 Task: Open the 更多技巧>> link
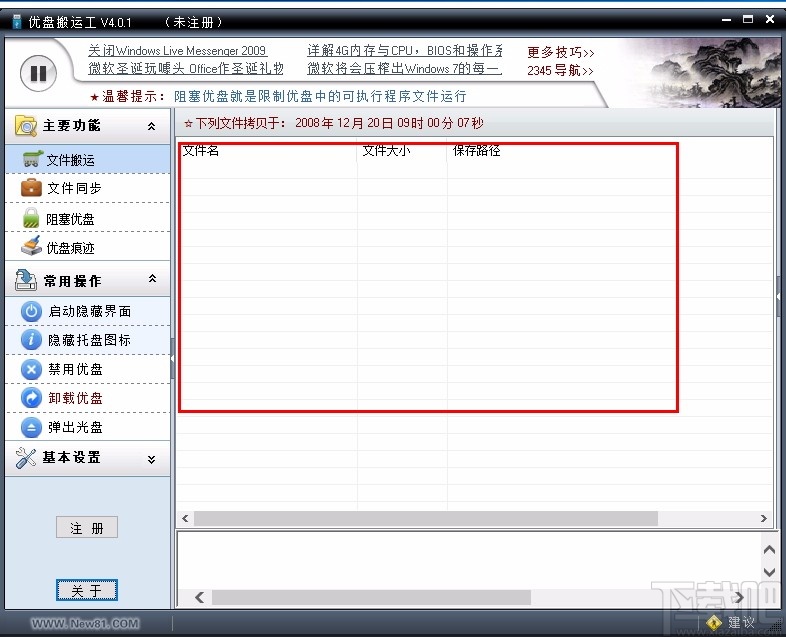pos(560,53)
